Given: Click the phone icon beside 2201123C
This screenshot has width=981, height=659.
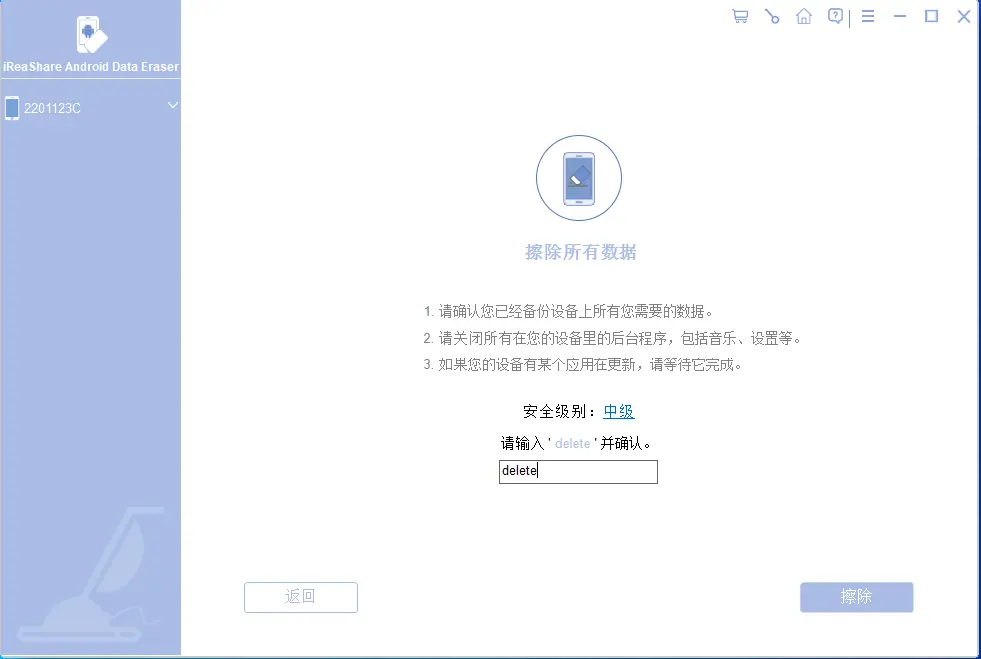Looking at the screenshot, I should tap(12, 107).
